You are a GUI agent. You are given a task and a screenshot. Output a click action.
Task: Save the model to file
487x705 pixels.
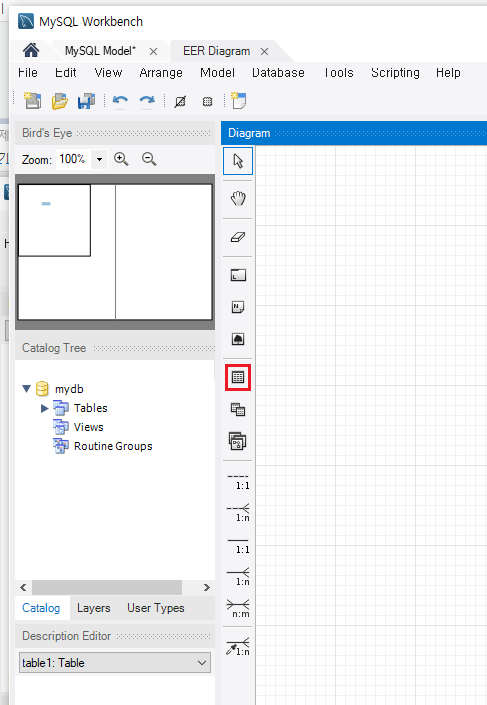[86, 101]
